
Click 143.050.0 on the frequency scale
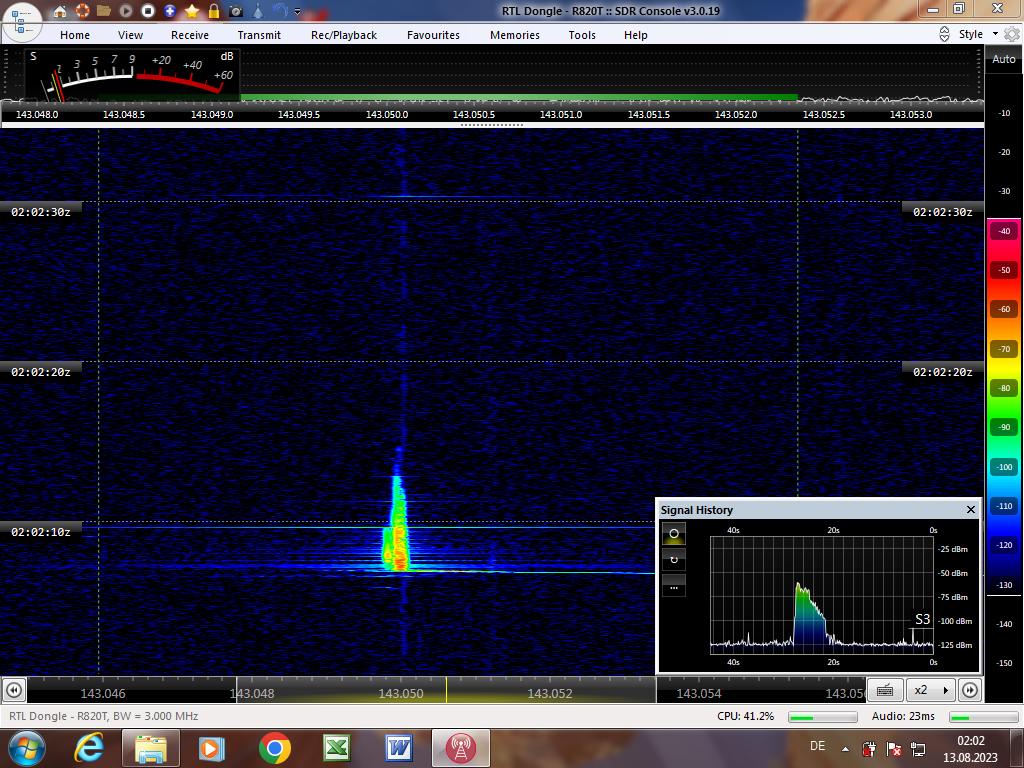[x=387, y=114]
